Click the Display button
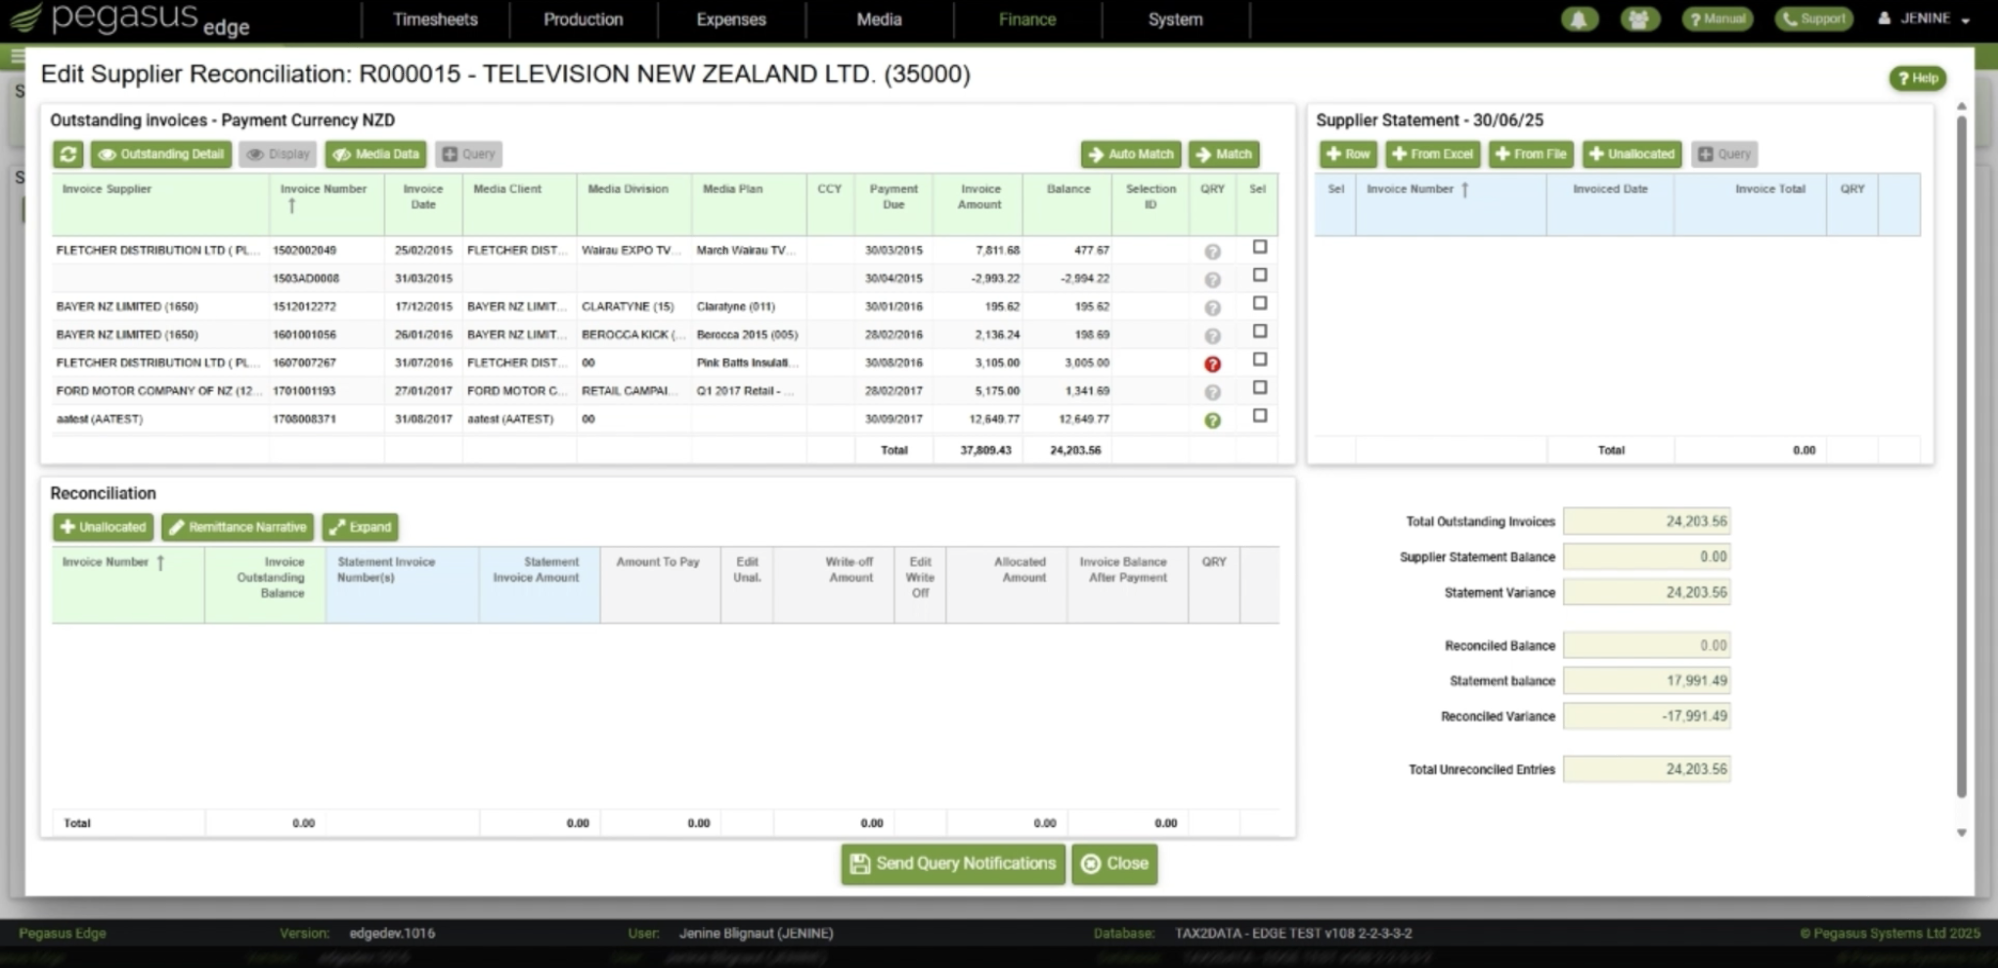This screenshot has height=968, width=1998. pos(278,154)
